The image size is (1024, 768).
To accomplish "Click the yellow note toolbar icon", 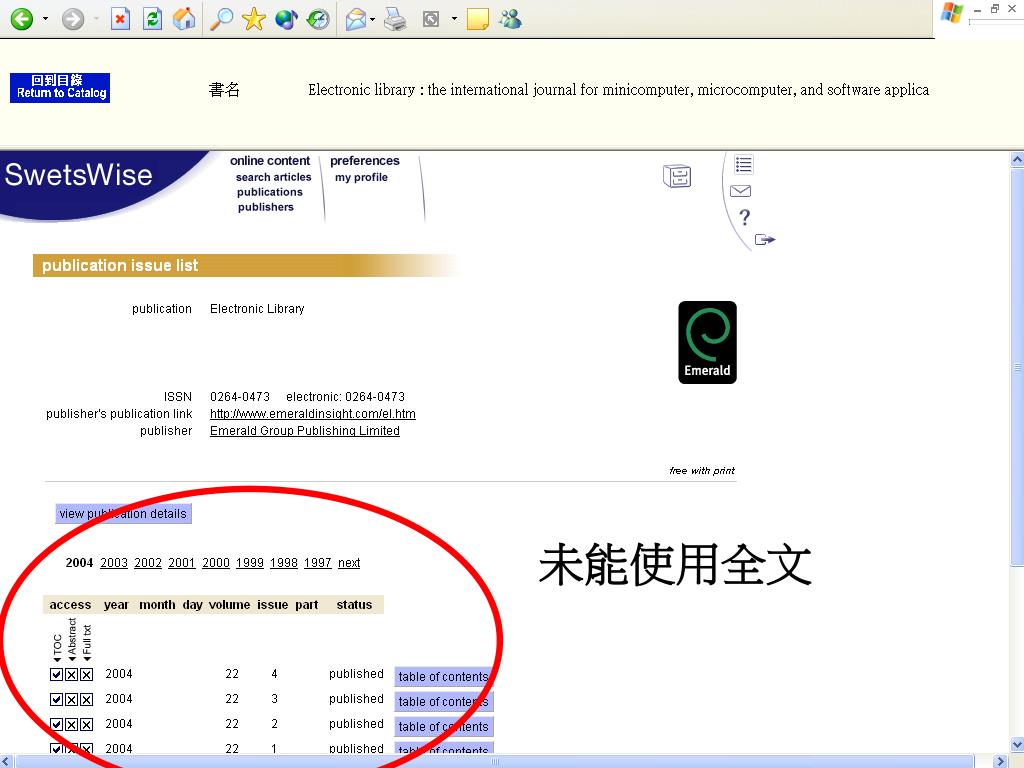I will (478, 19).
